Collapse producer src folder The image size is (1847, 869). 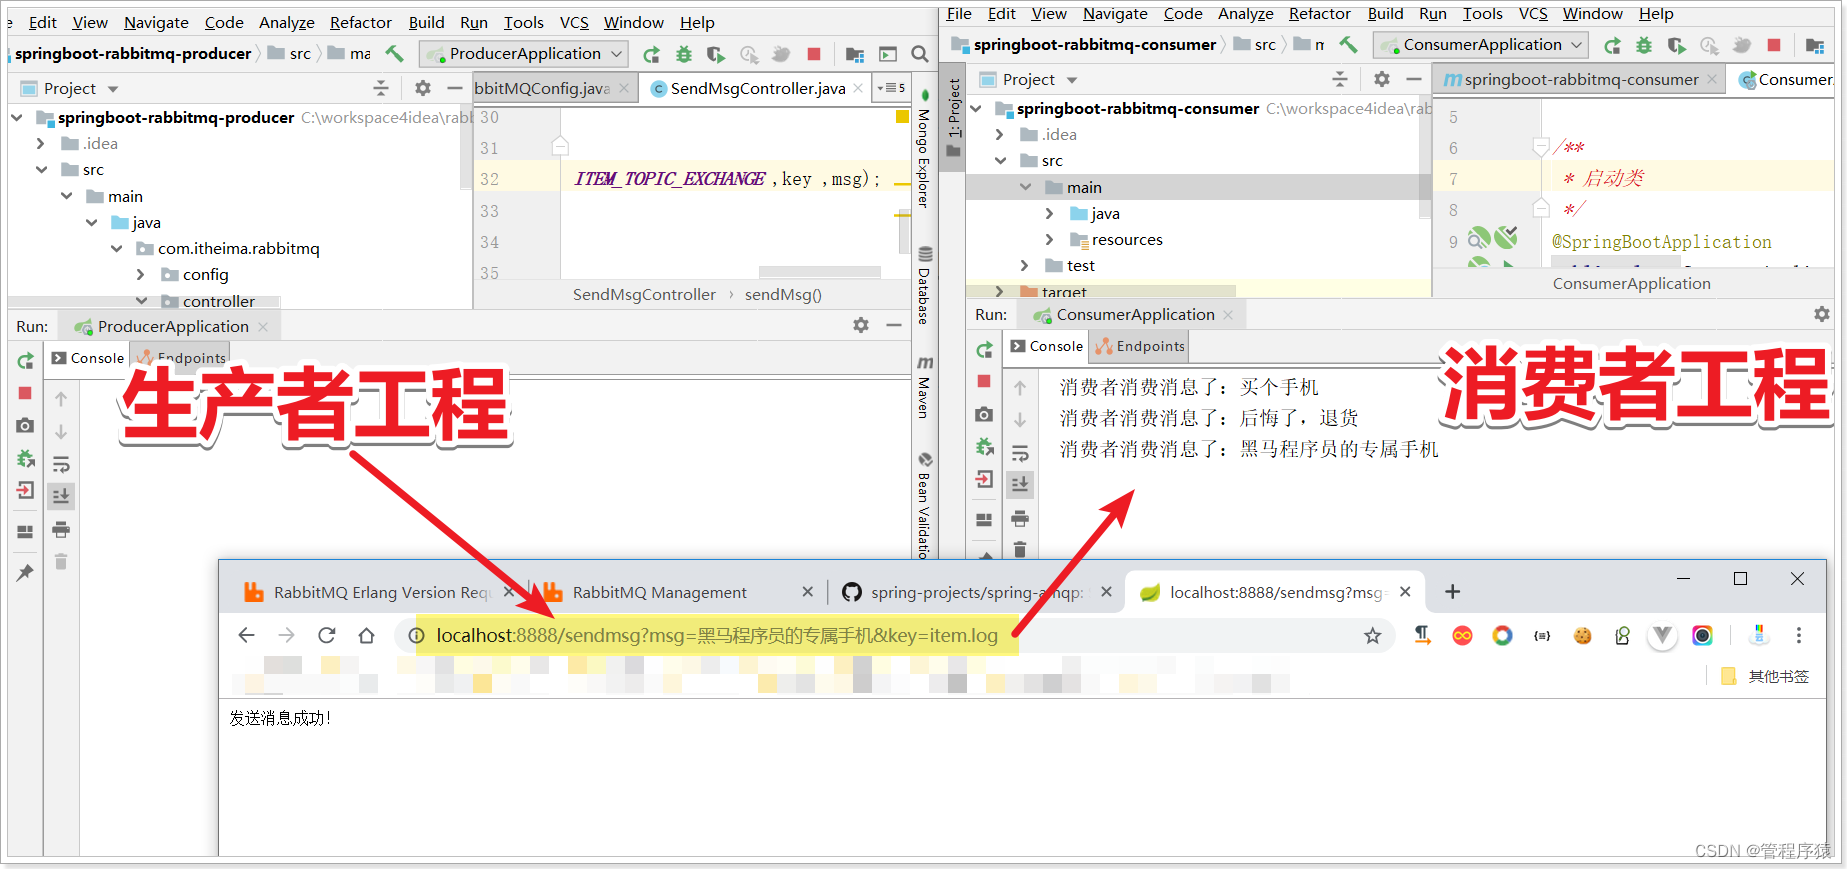pyautogui.click(x=41, y=169)
